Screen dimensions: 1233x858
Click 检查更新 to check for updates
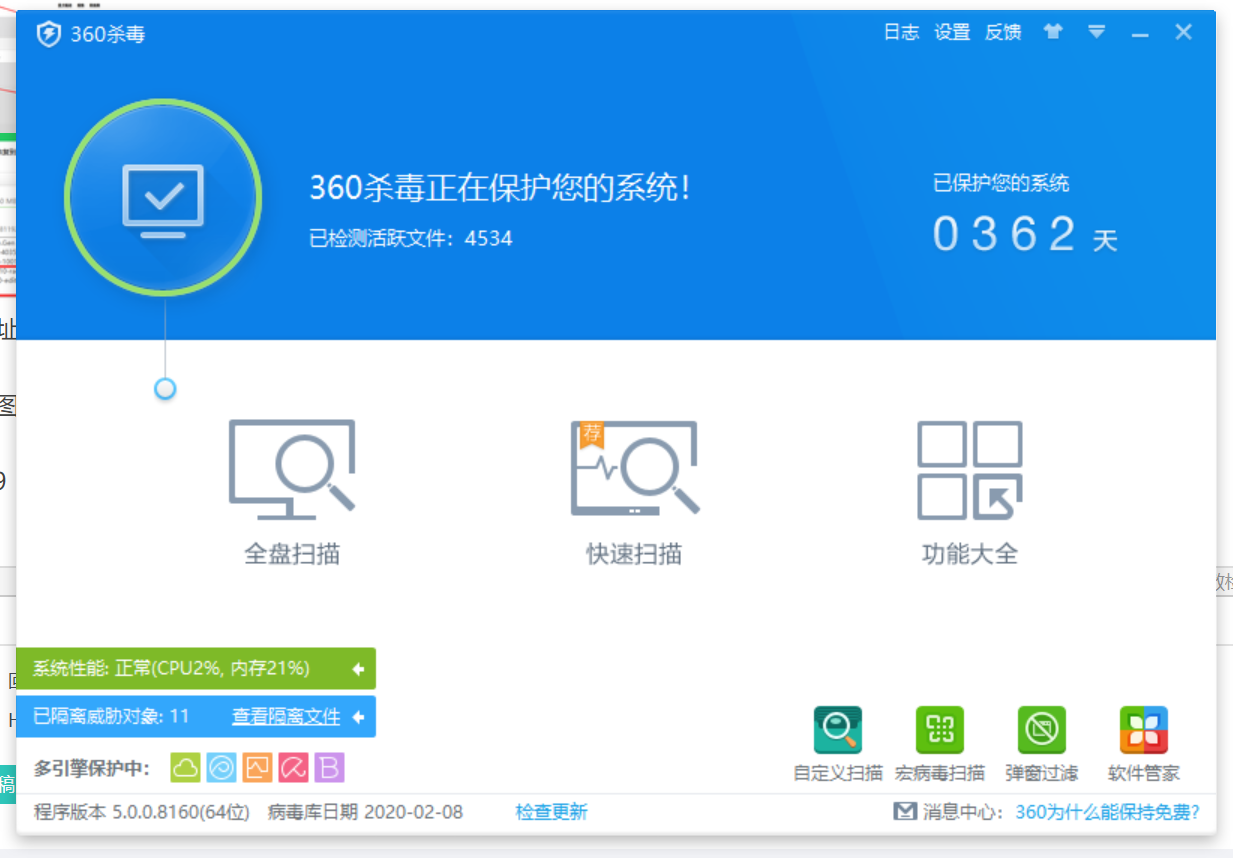(551, 812)
